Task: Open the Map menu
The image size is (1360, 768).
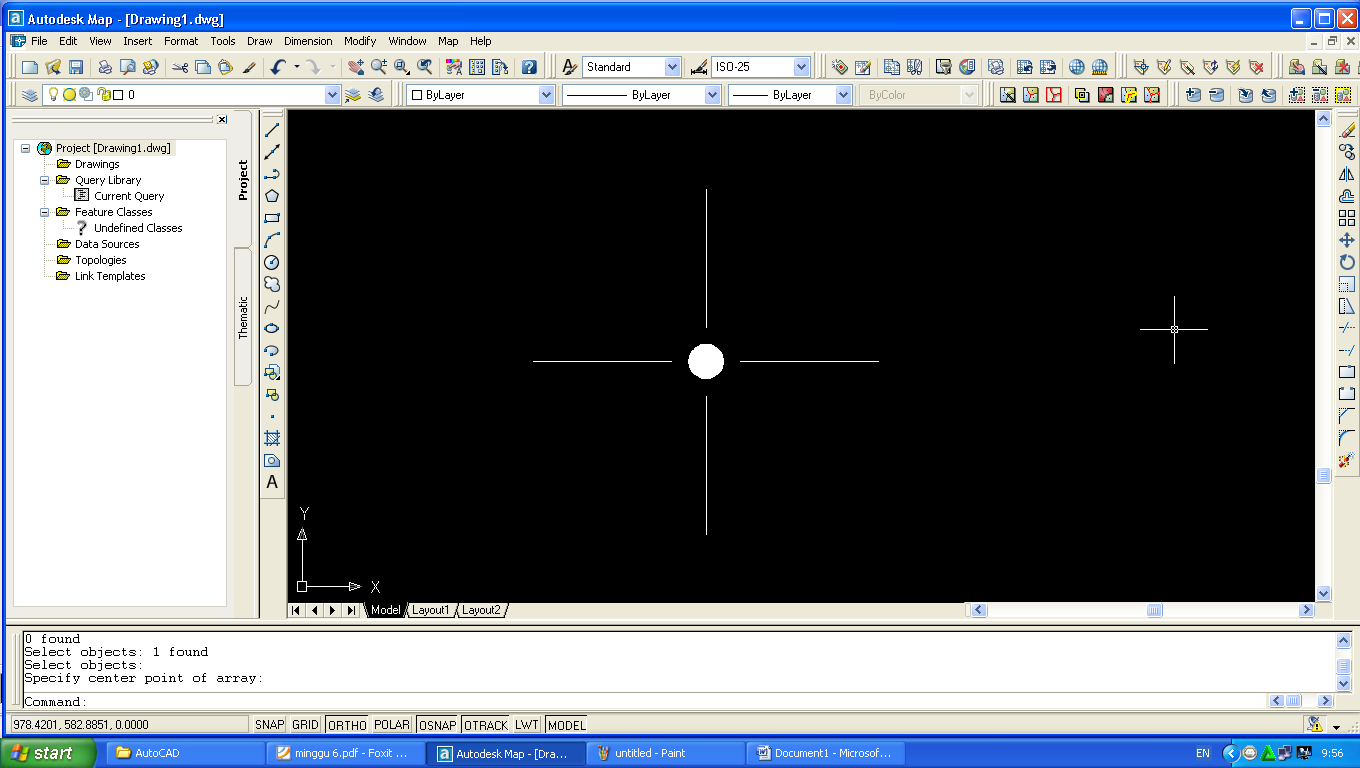Action: click(x=448, y=41)
